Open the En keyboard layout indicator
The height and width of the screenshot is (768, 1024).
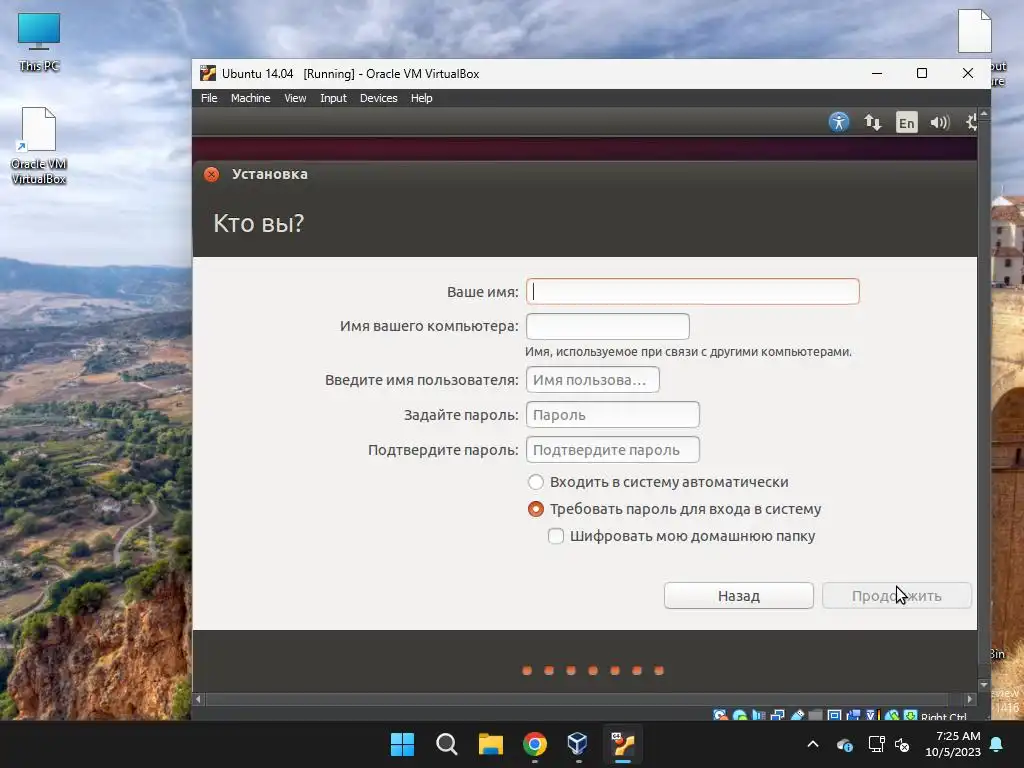(x=906, y=122)
